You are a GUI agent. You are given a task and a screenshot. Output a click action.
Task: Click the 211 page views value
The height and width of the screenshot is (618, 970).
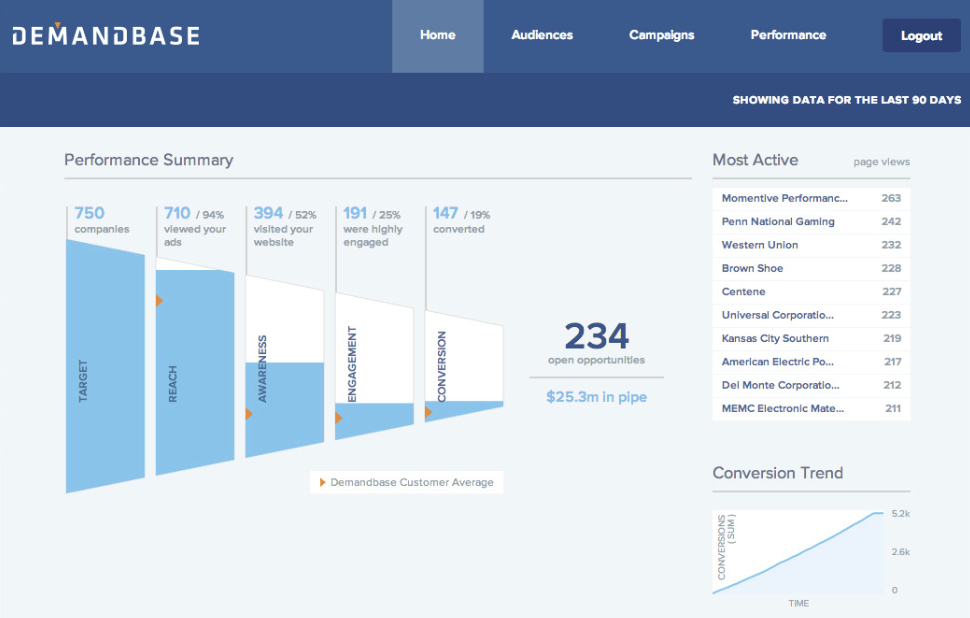click(893, 409)
